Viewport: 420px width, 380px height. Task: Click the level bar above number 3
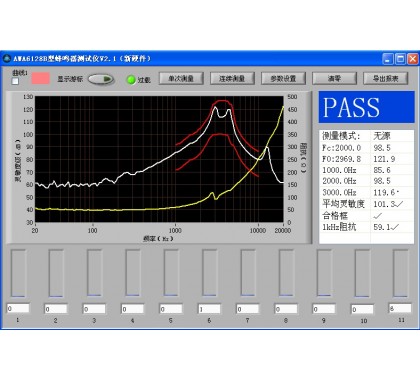click(95, 273)
